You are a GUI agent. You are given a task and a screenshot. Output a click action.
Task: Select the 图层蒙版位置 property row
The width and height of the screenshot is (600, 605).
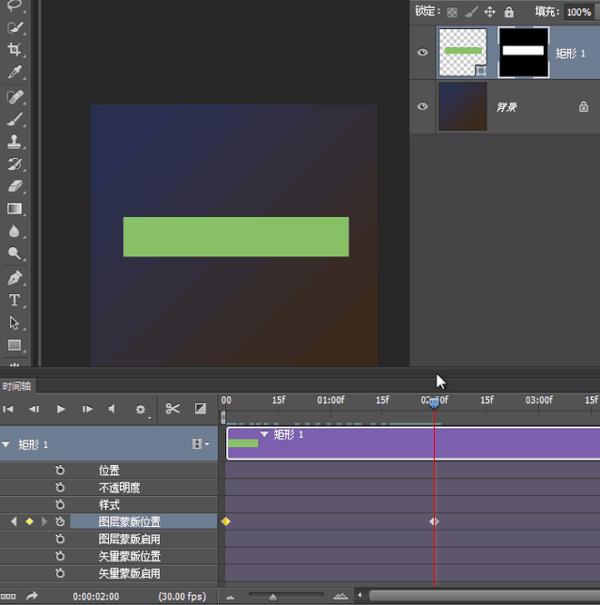pos(129,522)
